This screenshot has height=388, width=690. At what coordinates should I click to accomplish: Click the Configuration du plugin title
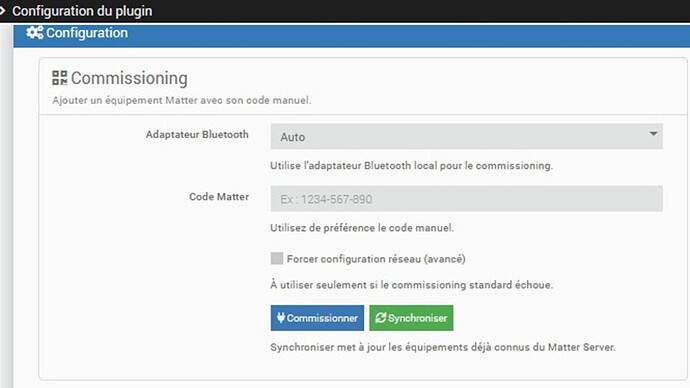(x=82, y=11)
